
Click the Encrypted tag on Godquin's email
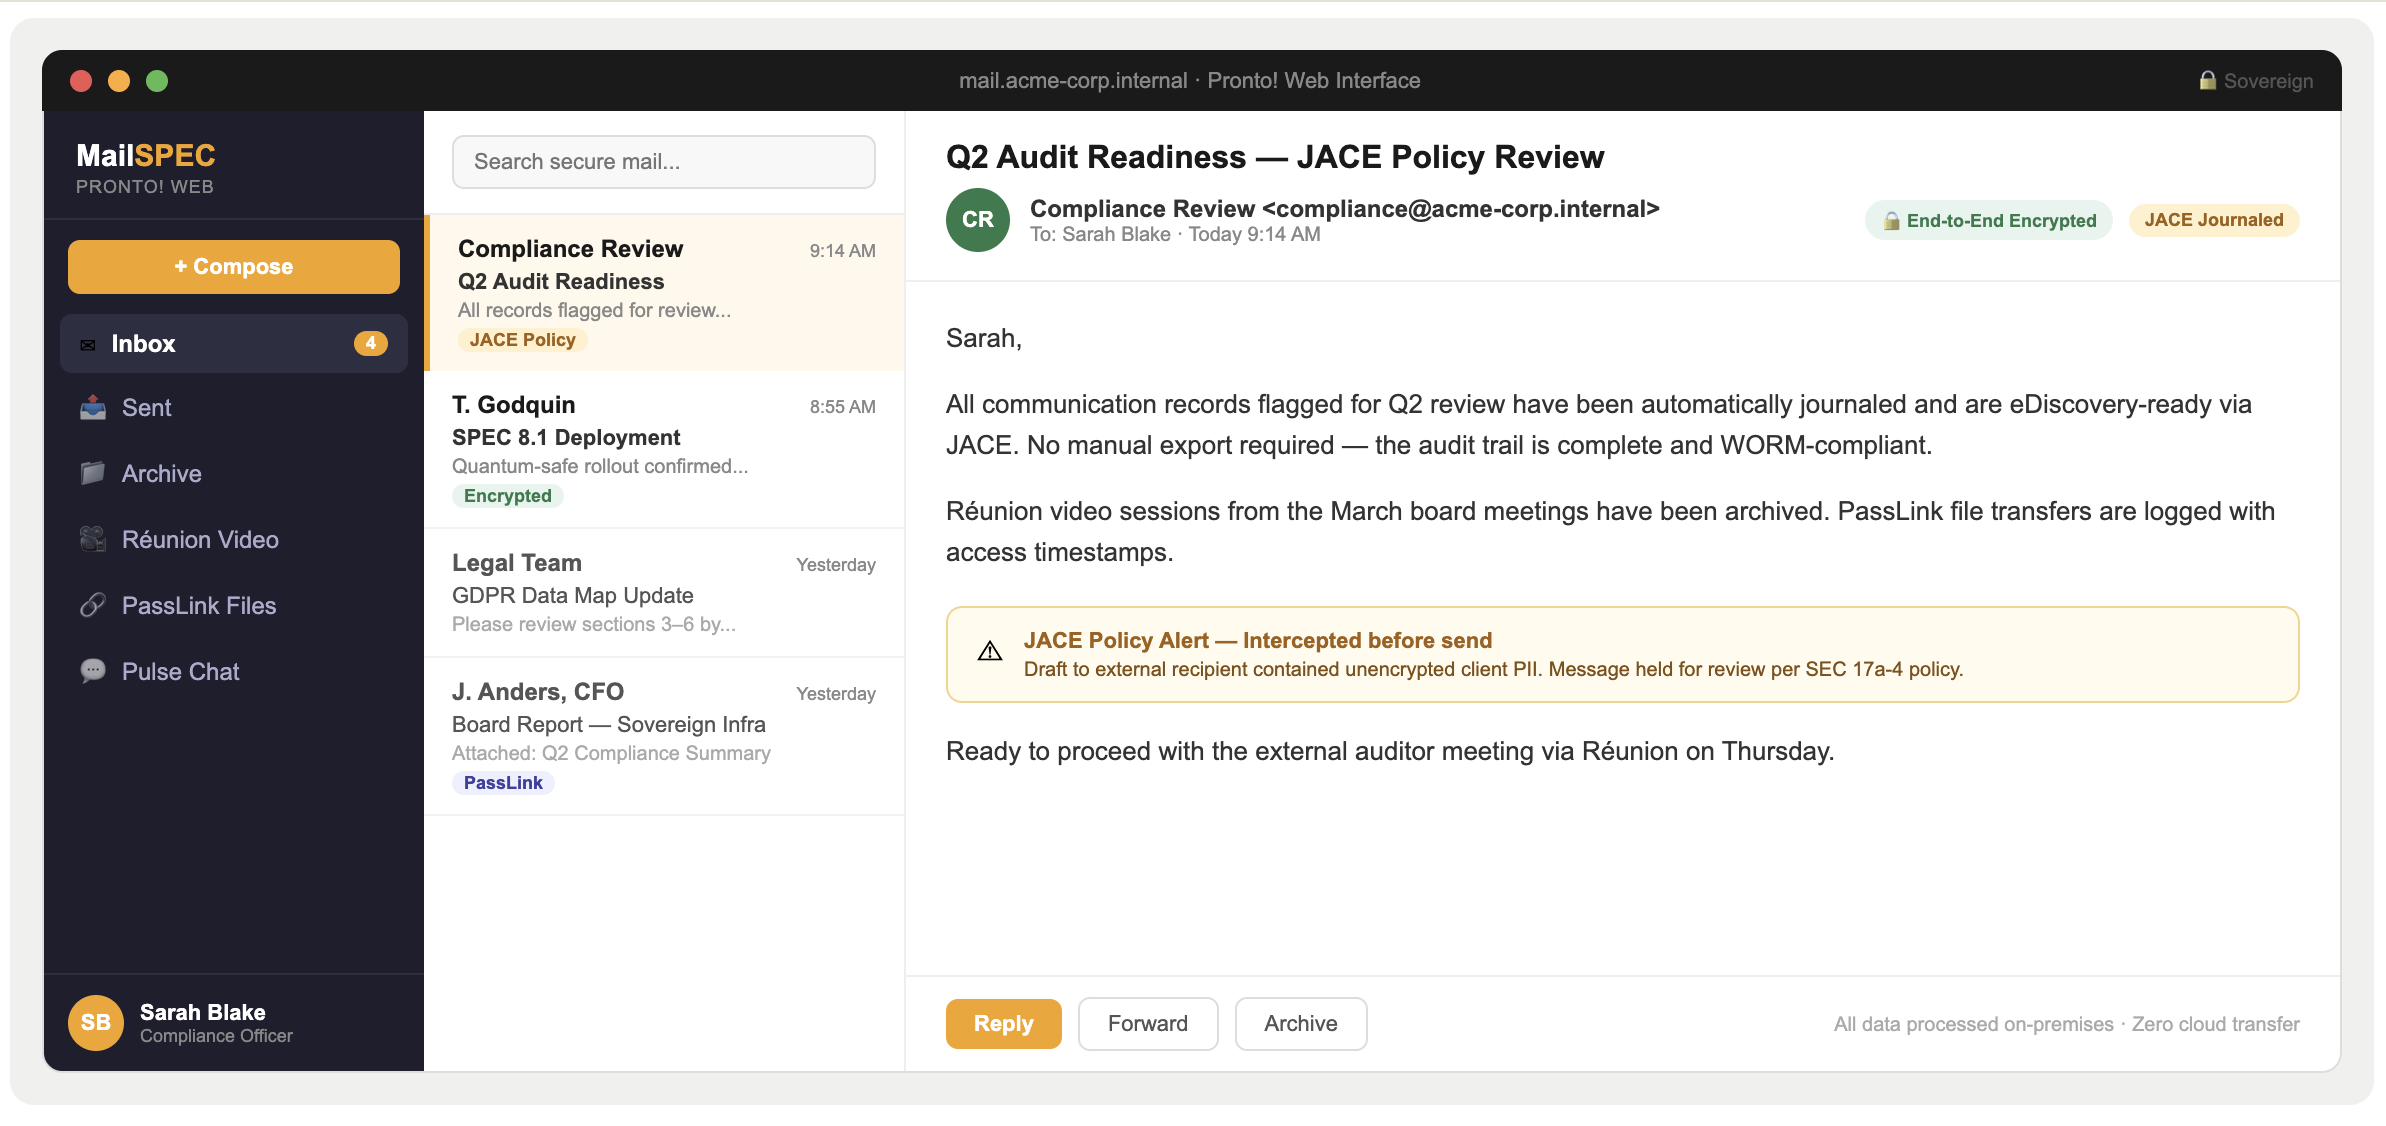tap(507, 496)
